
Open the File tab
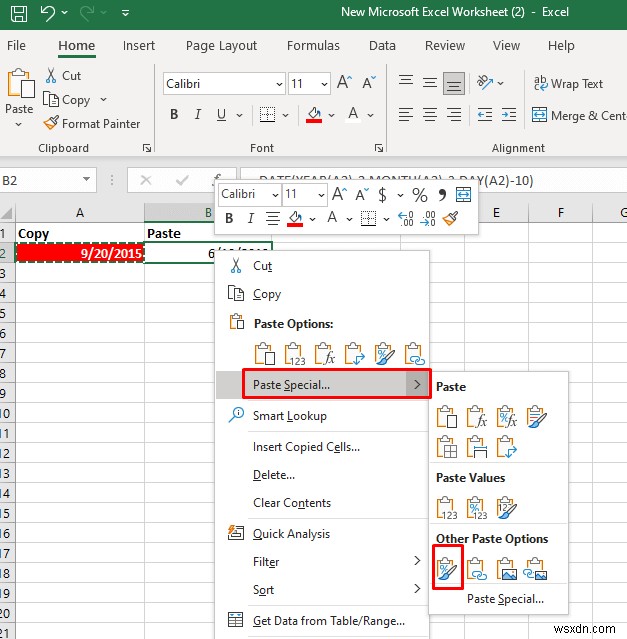16,45
